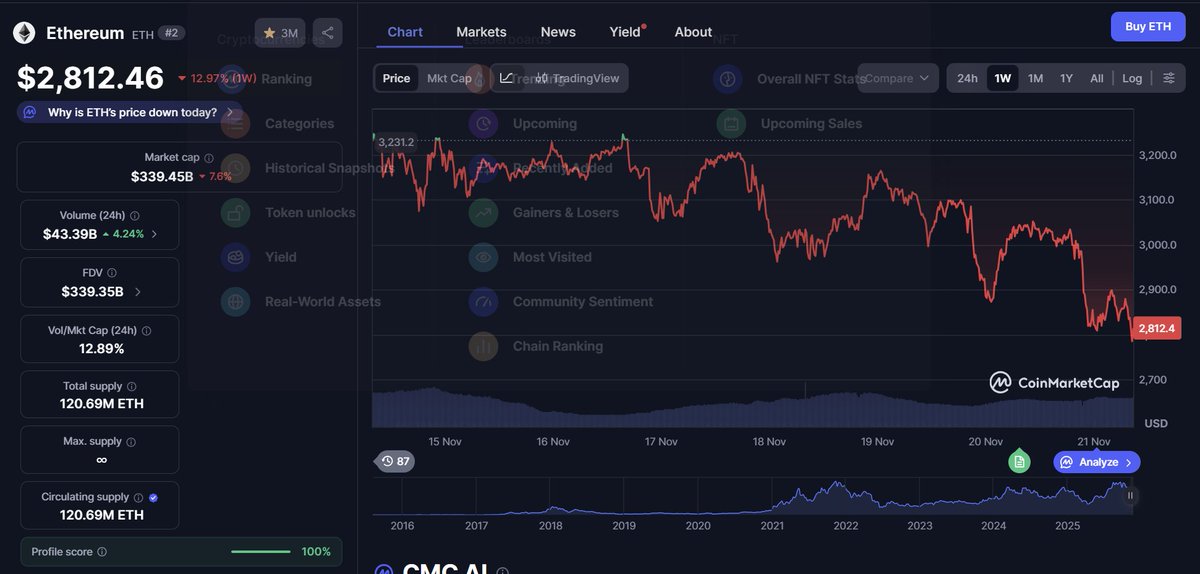Image resolution: width=1200 pixels, height=574 pixels.
Task: Open the News tab
Action: [558, 32]
